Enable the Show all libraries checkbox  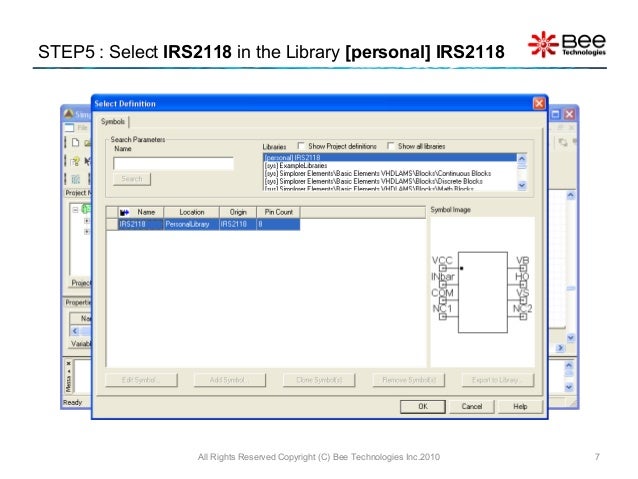click(x=391, y=146)
